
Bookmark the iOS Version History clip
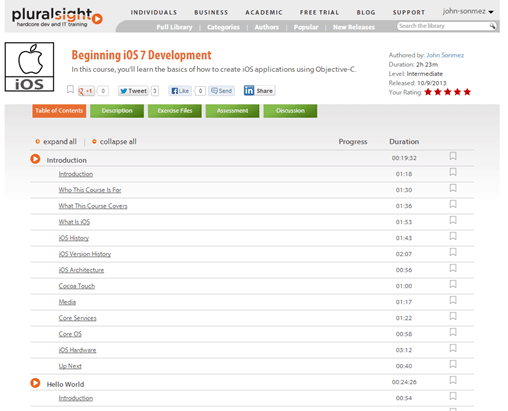tap(453, 252)
